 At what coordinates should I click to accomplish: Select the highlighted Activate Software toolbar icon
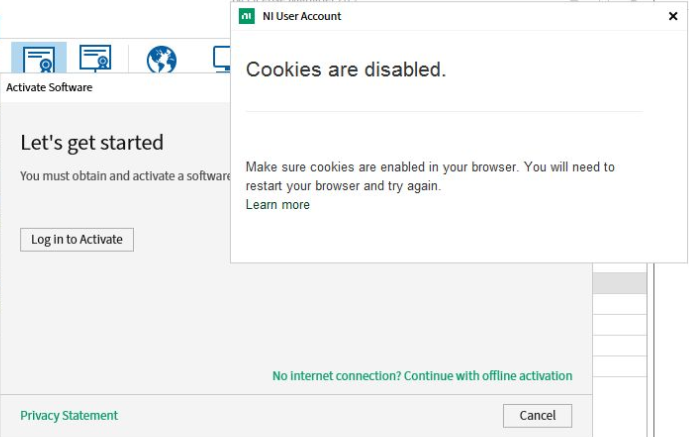pos(39,58)
